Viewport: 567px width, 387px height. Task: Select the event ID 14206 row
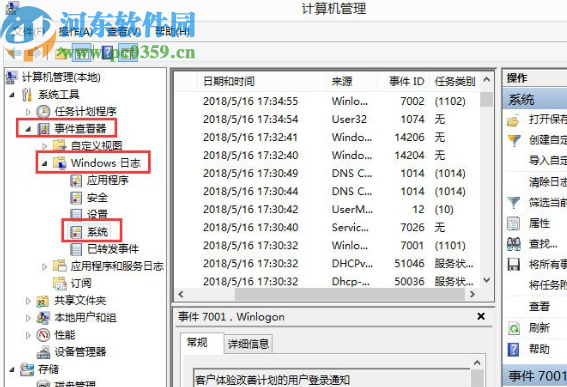[x=327, y=137]
